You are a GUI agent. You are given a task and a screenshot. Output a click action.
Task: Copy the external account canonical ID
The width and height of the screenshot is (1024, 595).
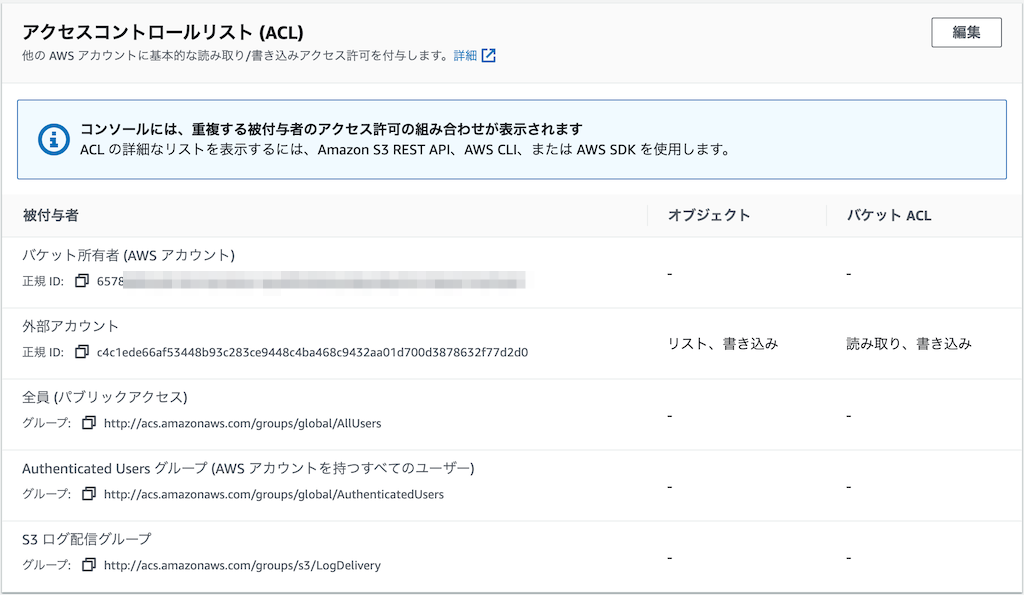[x=82, y=352]
